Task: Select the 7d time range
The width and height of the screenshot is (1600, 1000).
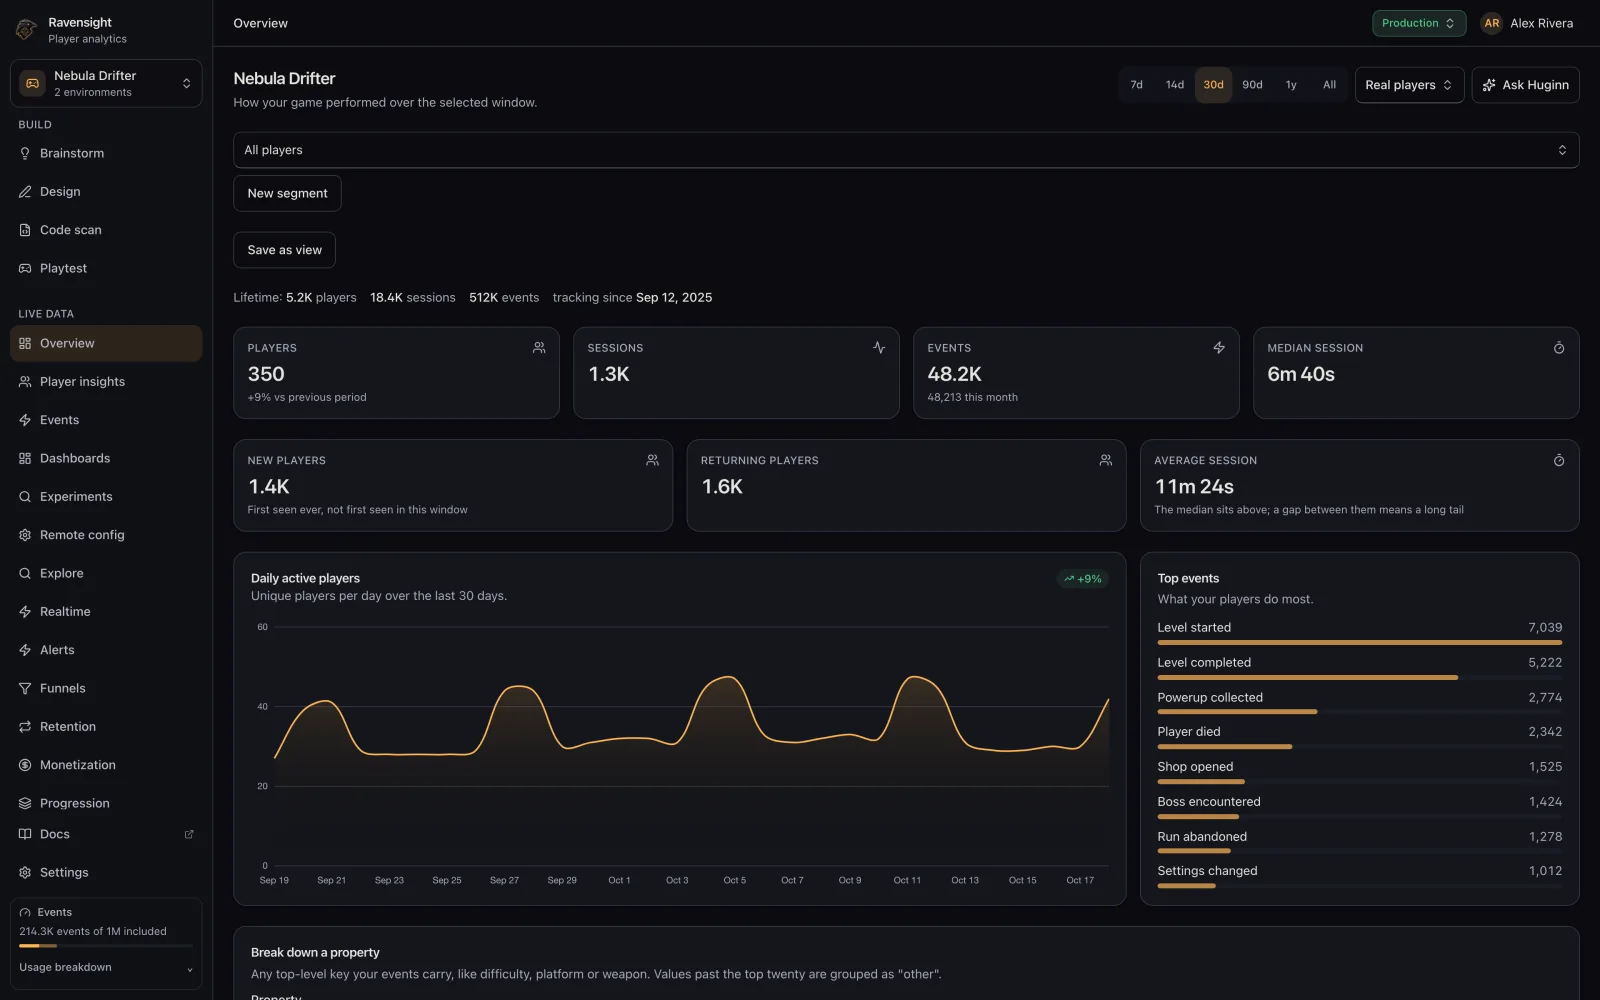Action: pos(1137,85)
